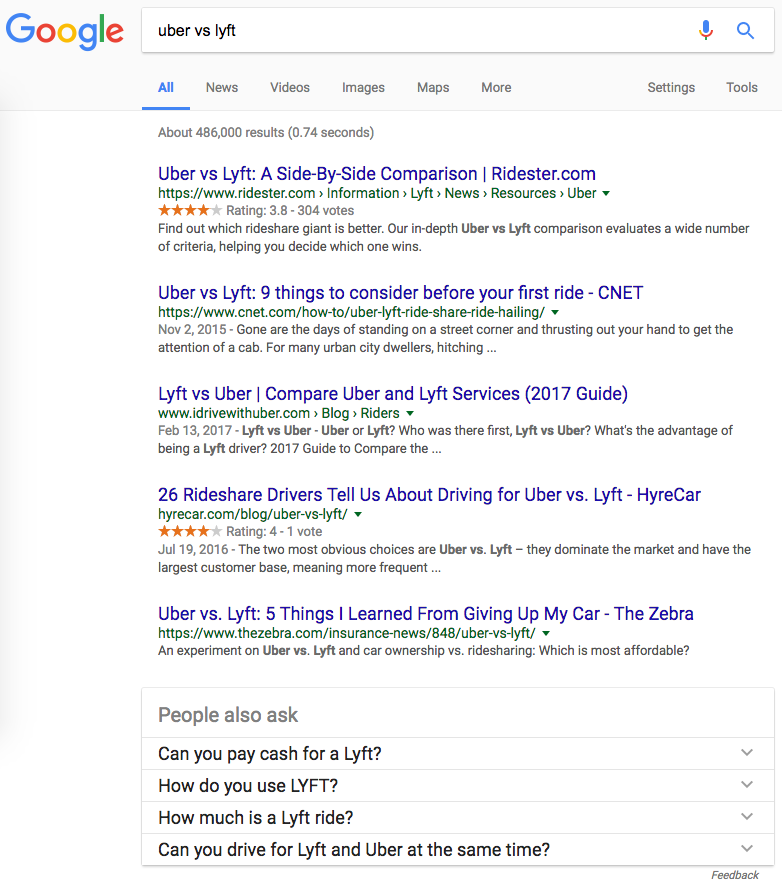Open the More search options menu
Viewport: 782px width, 886px height.
point(496,87)
